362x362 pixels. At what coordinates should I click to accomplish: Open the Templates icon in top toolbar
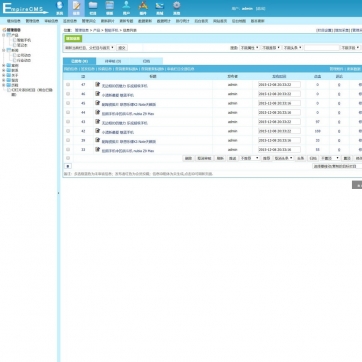pyautogui.click(x=110, y=8)
